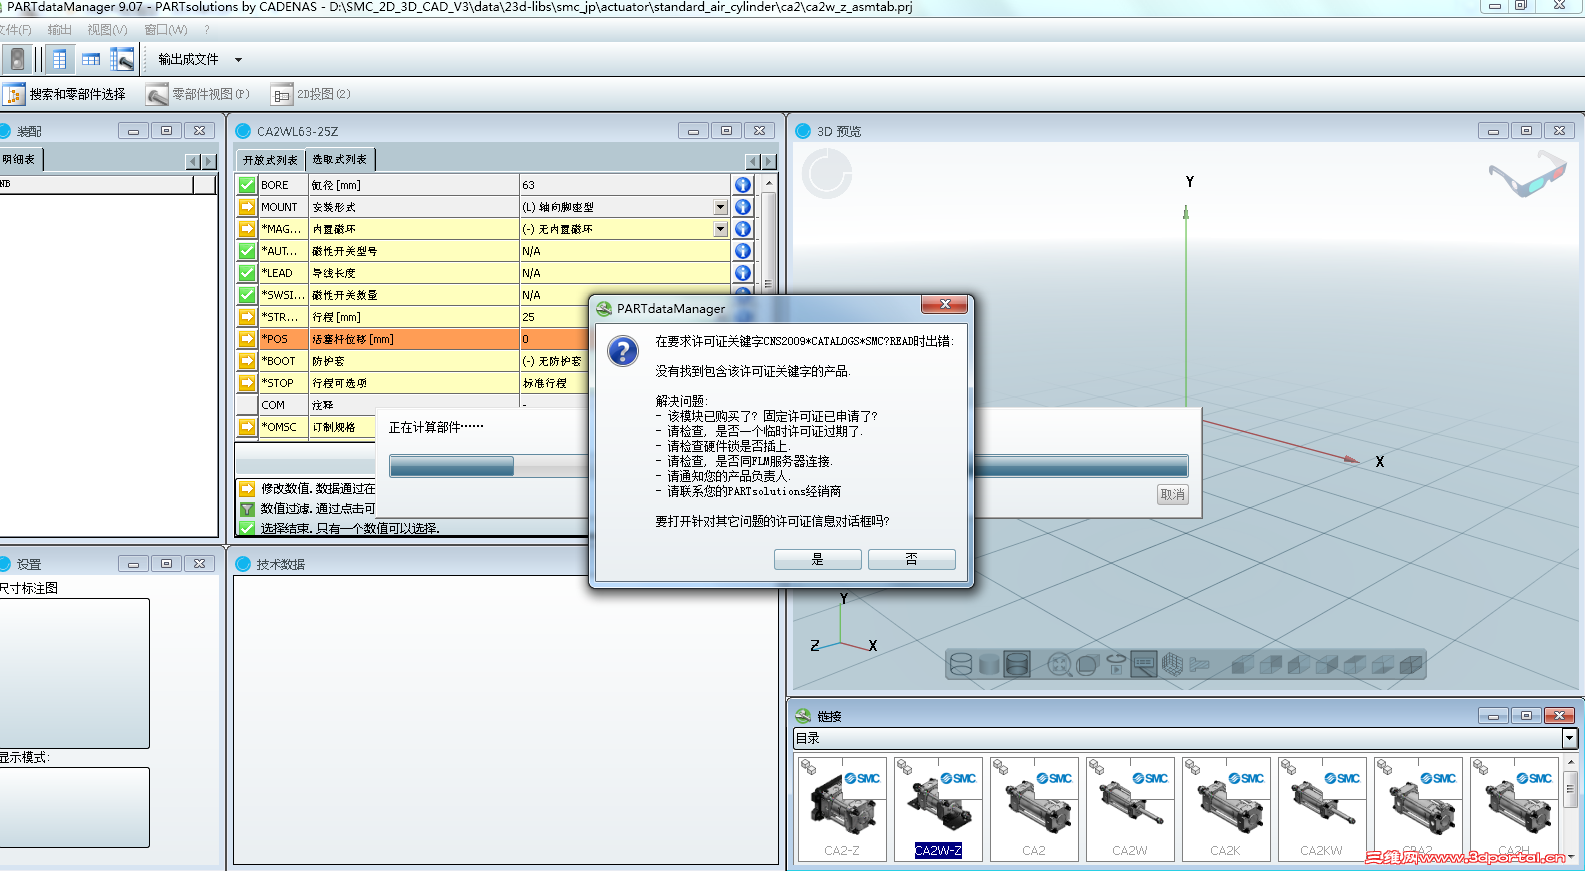Click the shaded solid cylinder display icon

coord(989,664)
